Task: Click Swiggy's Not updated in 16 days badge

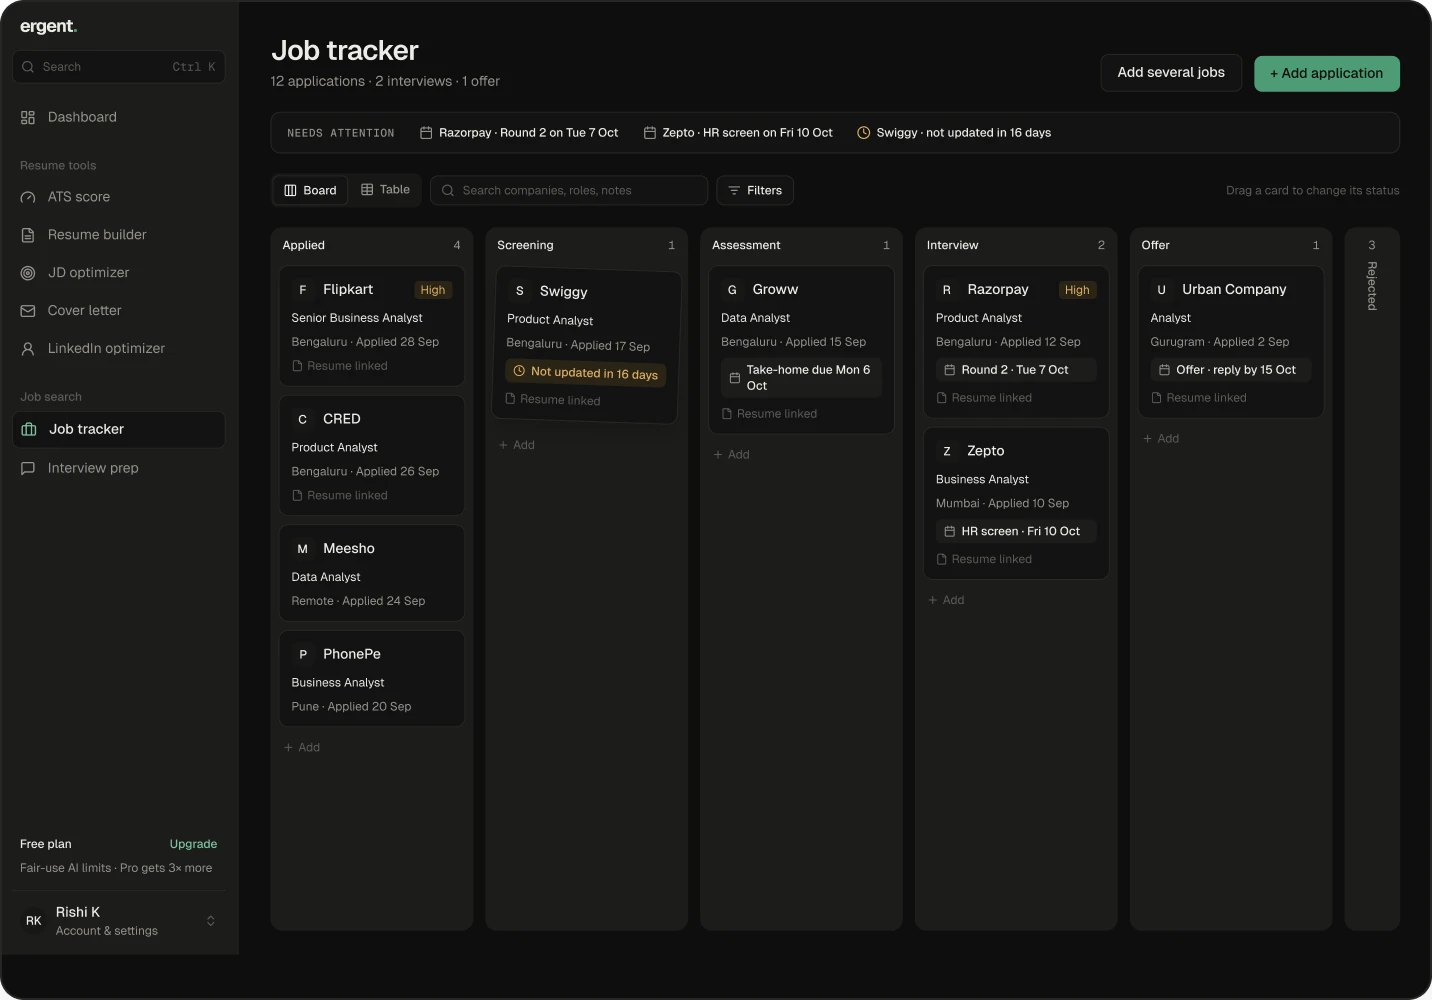Action: [x=585, y=373]
